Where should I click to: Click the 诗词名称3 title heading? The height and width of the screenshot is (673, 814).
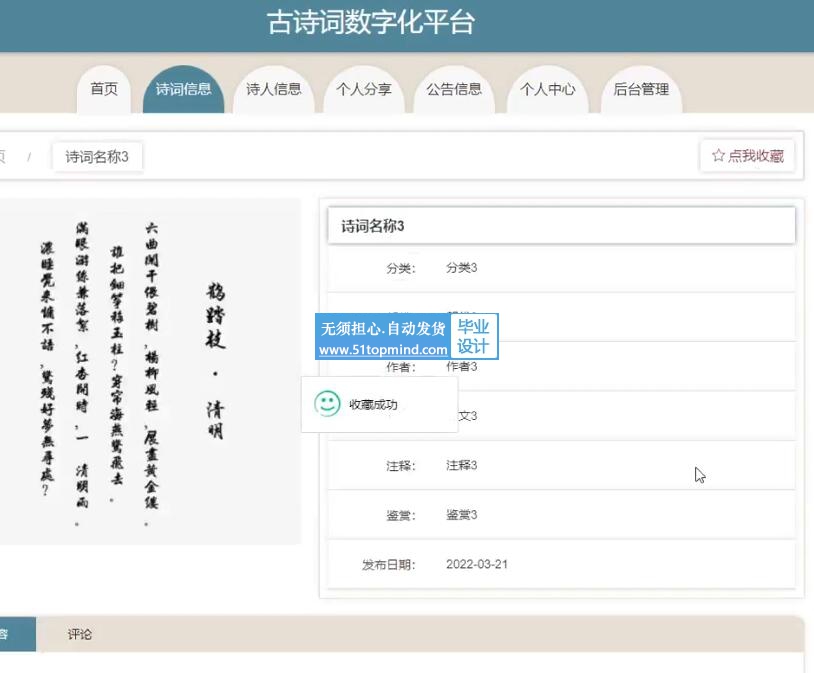click(372, 226)
